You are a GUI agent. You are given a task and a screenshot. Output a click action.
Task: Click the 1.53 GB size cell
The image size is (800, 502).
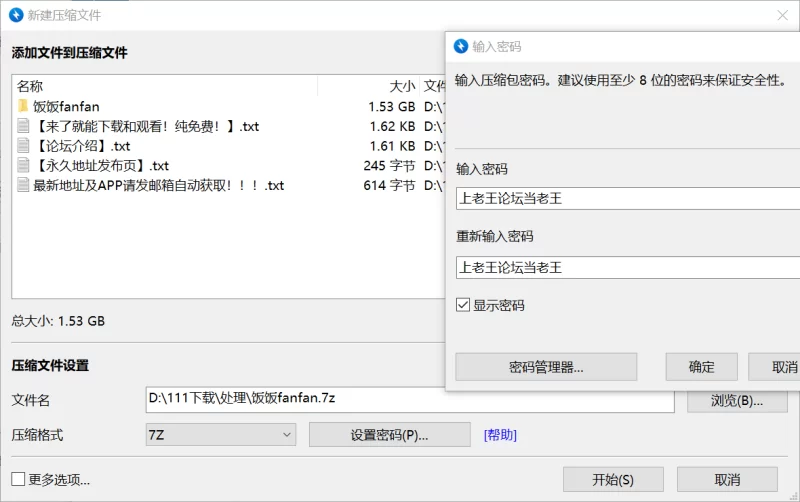coord(392,107)
